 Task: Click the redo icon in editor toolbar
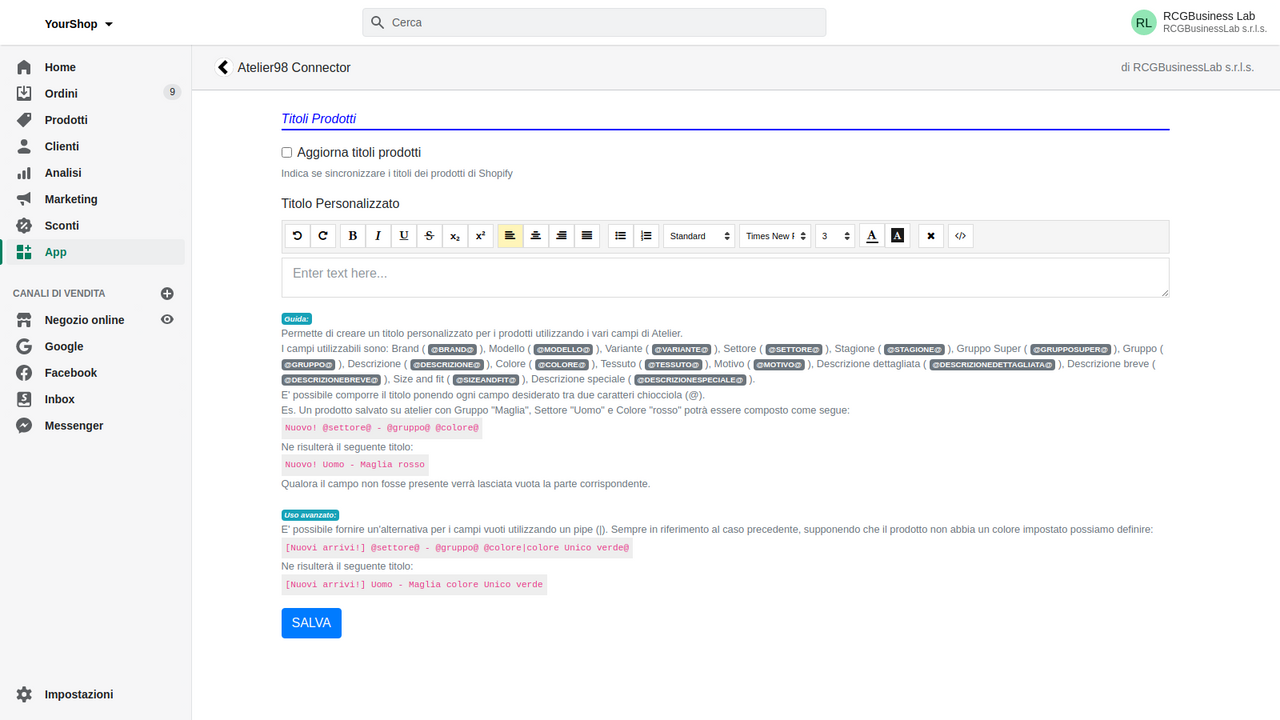pyautogui.click(x=322, y=236)
